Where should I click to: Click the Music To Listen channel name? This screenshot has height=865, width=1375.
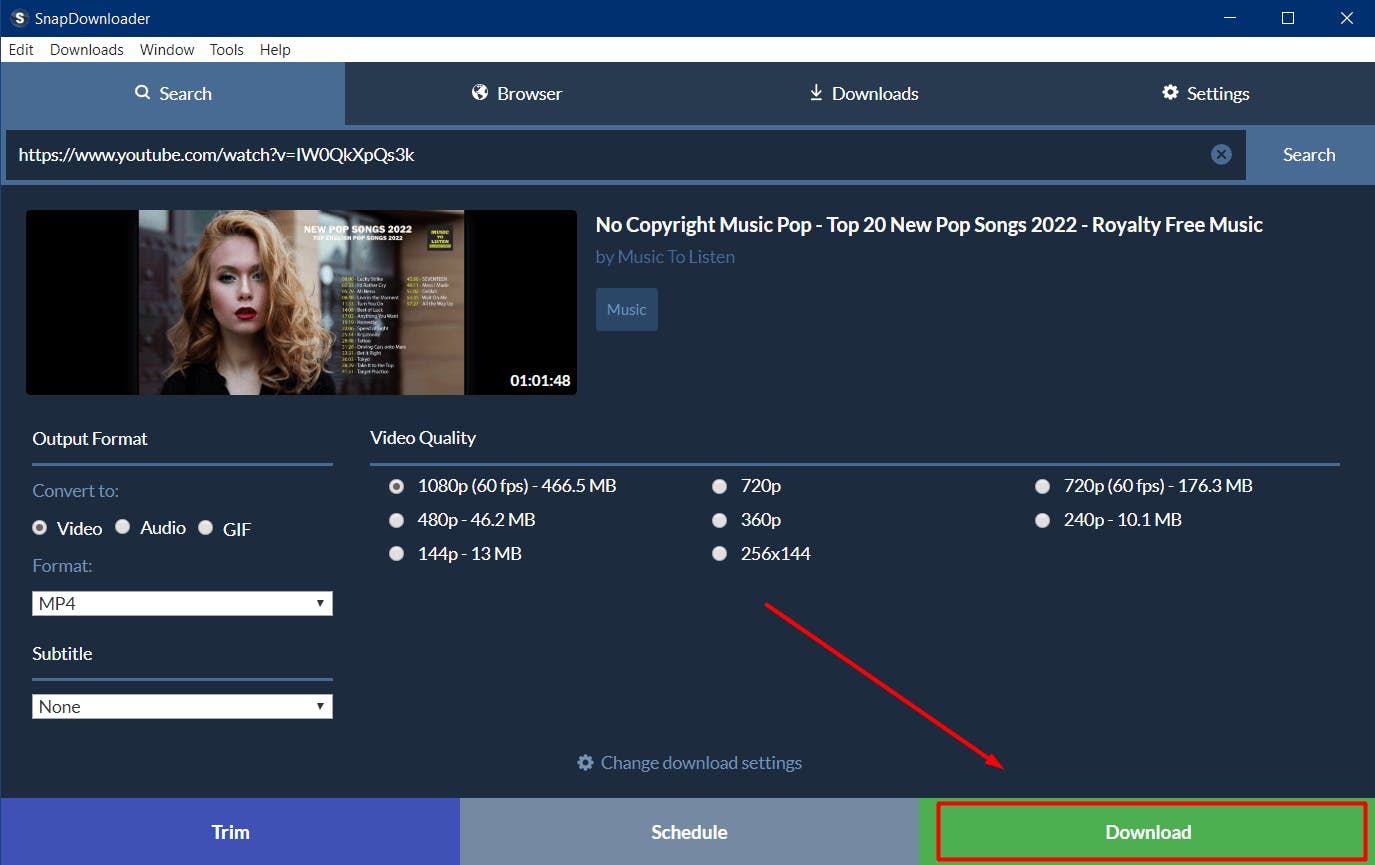(676, 257)
